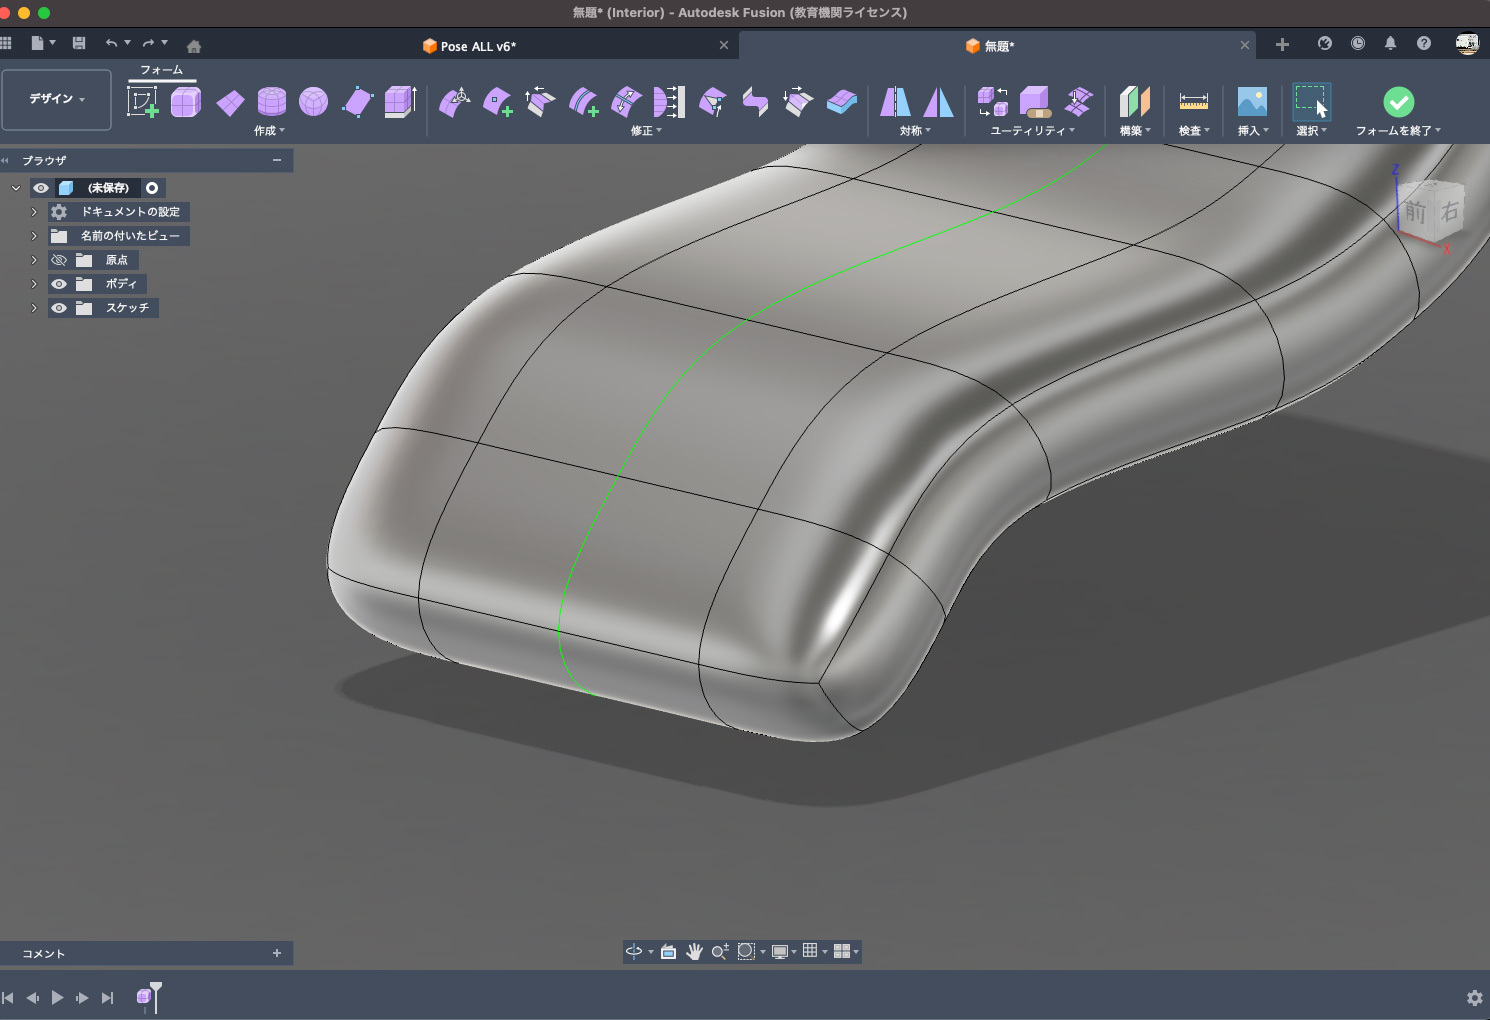Open the デザイン workspace dropdown
The height and width of the screenshot is (1020, 1490).
(x=56, y=99)
